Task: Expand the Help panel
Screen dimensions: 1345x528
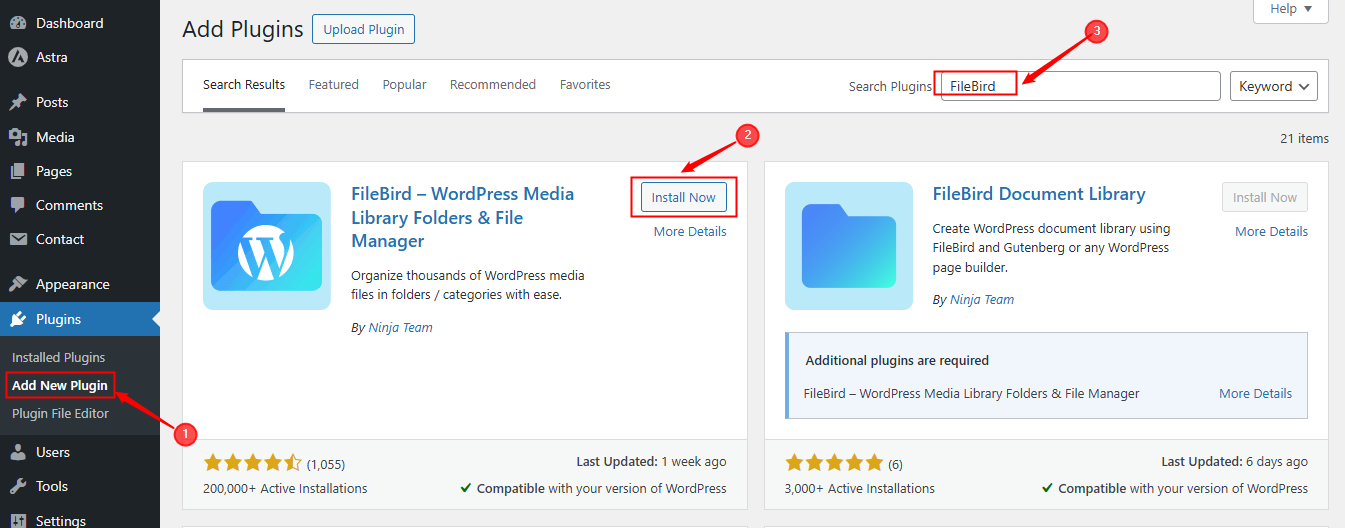Action: click(1291, 9)
